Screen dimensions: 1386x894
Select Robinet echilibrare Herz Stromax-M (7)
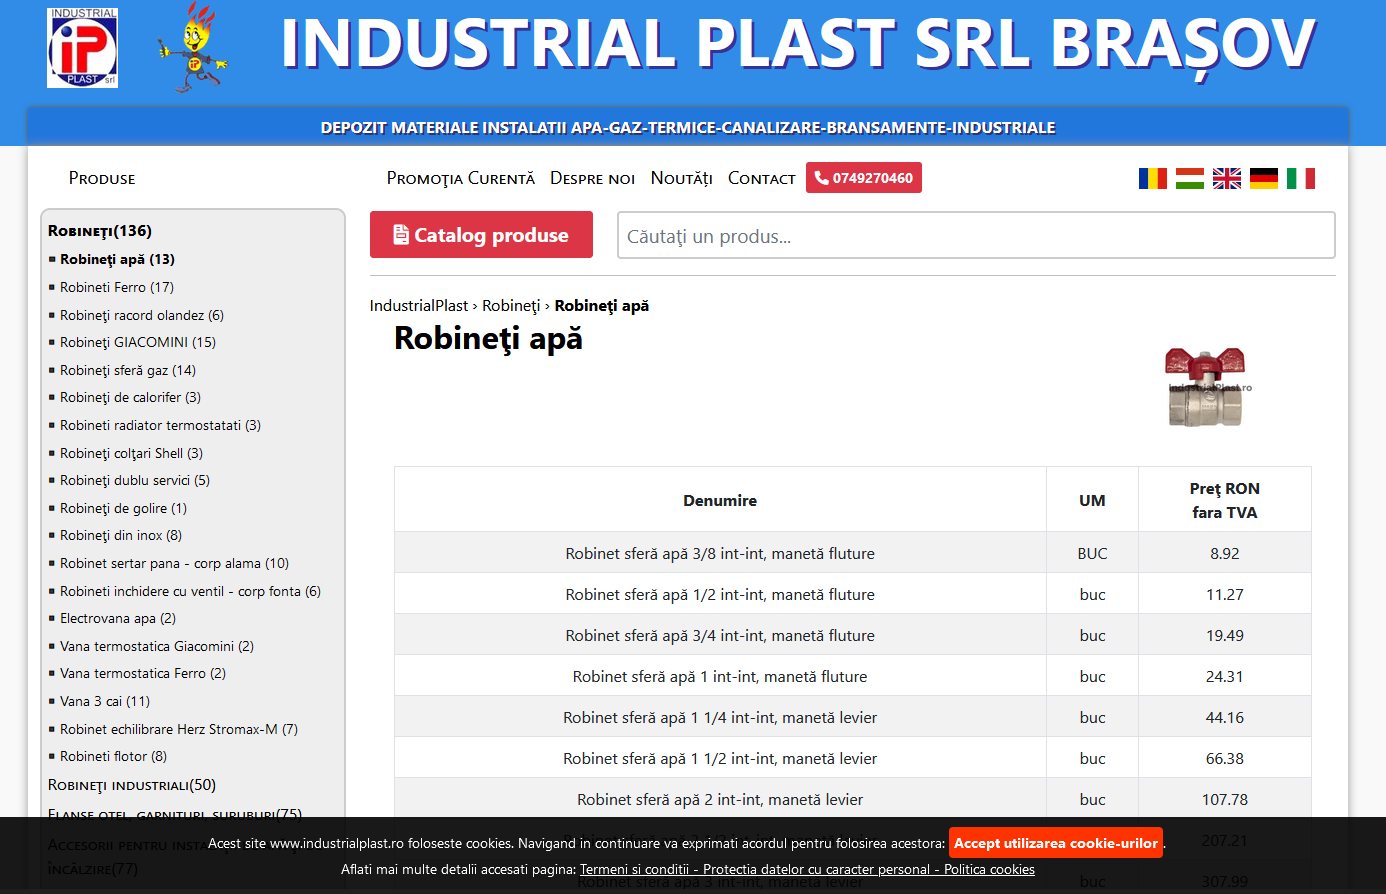[179, 729]
